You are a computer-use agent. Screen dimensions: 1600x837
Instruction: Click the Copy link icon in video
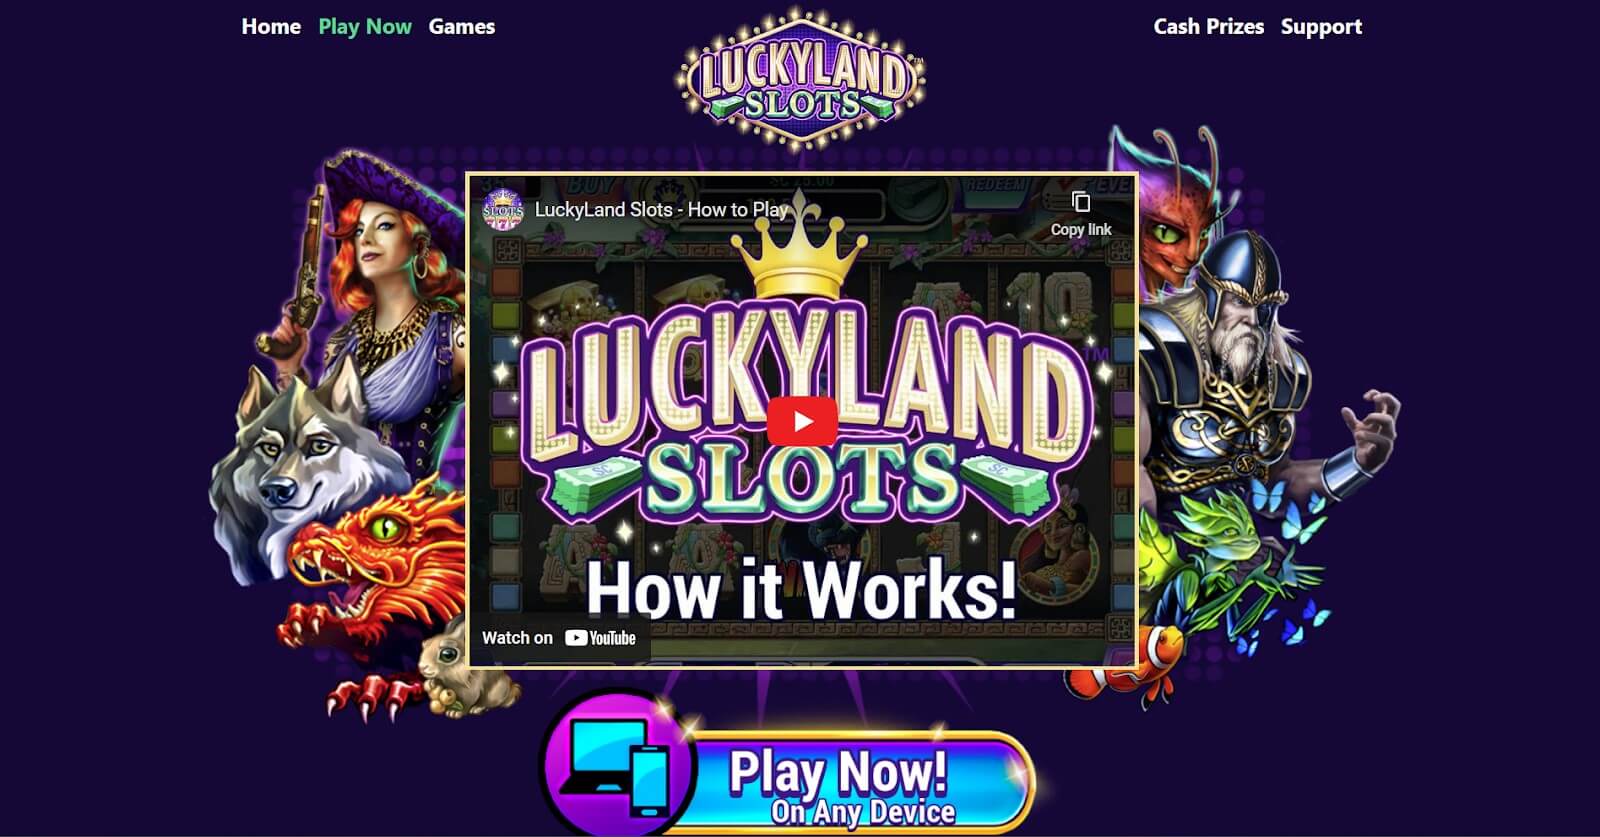pyautogui.click(x=1081, y=202)
